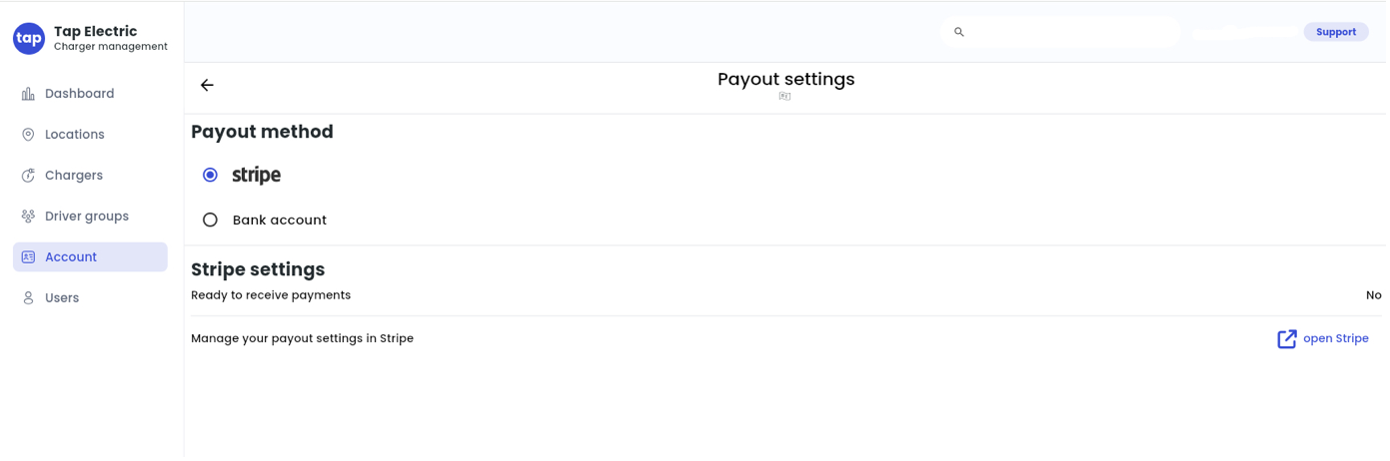
Task: Click the Tap Electric logo
Action: 29,38
